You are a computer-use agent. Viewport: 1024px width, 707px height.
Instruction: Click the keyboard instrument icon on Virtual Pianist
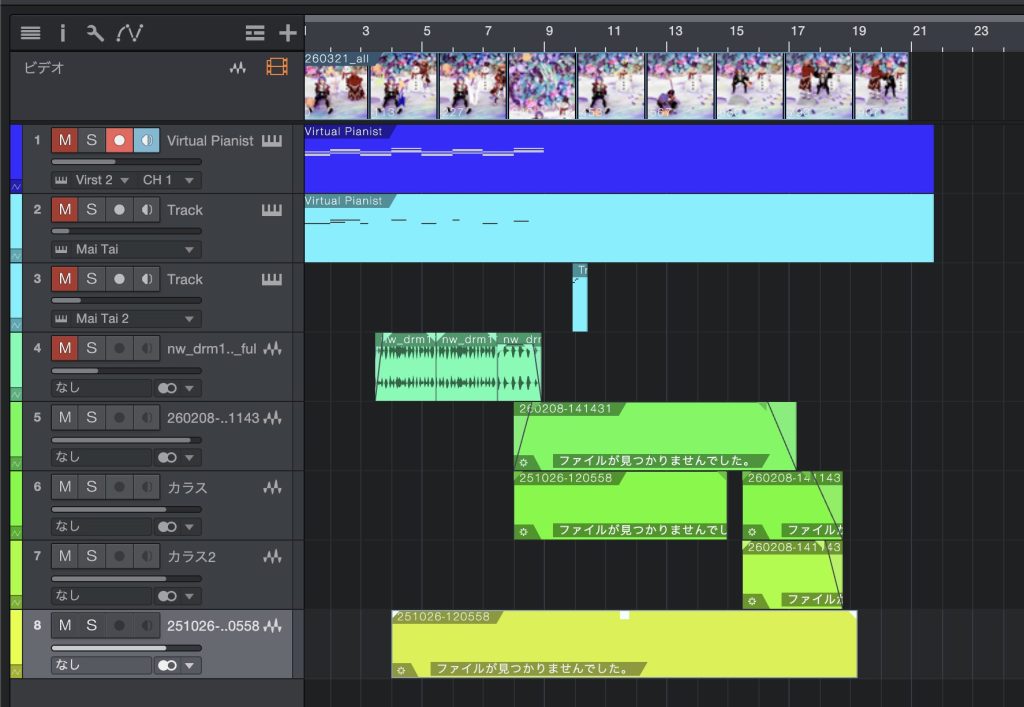pyautogui.click(x=272, y=141)
